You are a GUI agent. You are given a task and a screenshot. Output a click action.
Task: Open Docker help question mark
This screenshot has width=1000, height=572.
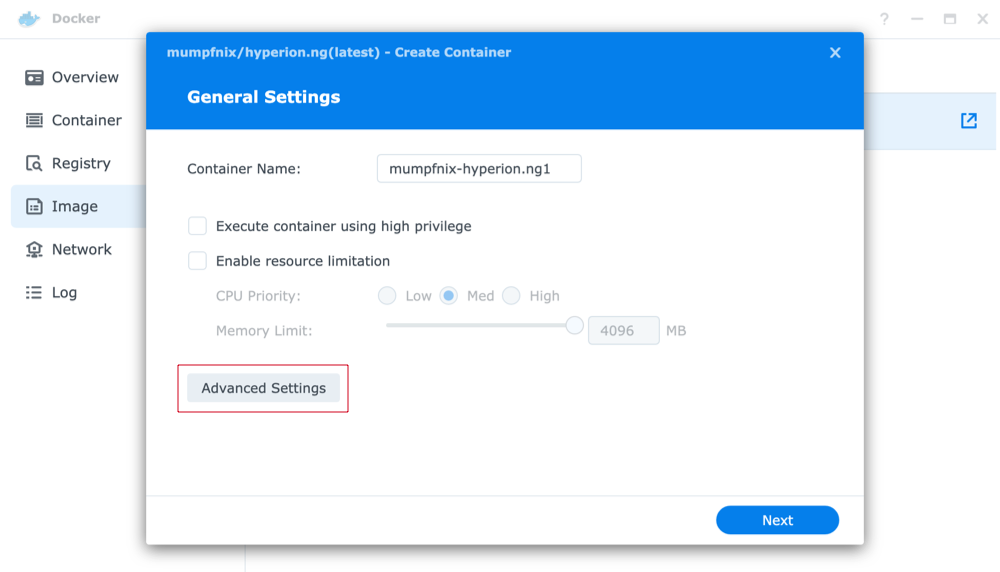pyautogui.click(x=884, y=19)
